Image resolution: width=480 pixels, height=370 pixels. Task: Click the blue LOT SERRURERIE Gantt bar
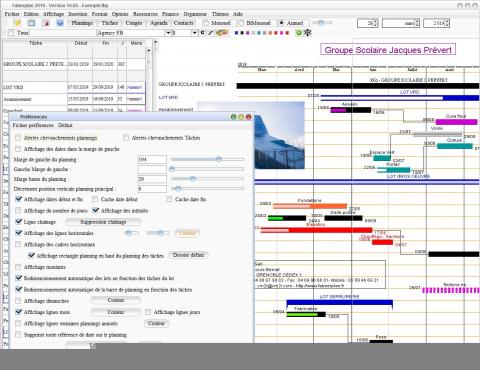[x=339, y=303]
